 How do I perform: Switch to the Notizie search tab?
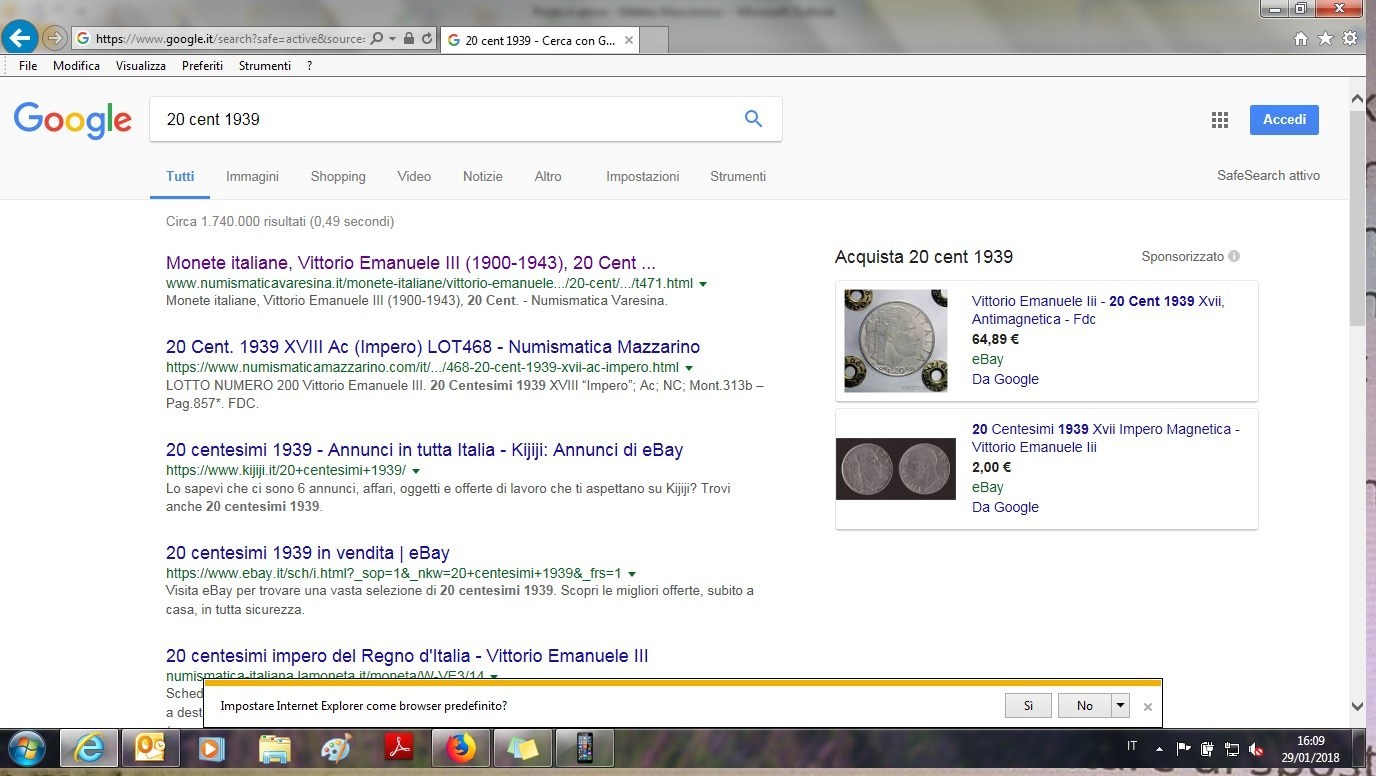coord(483,176)
